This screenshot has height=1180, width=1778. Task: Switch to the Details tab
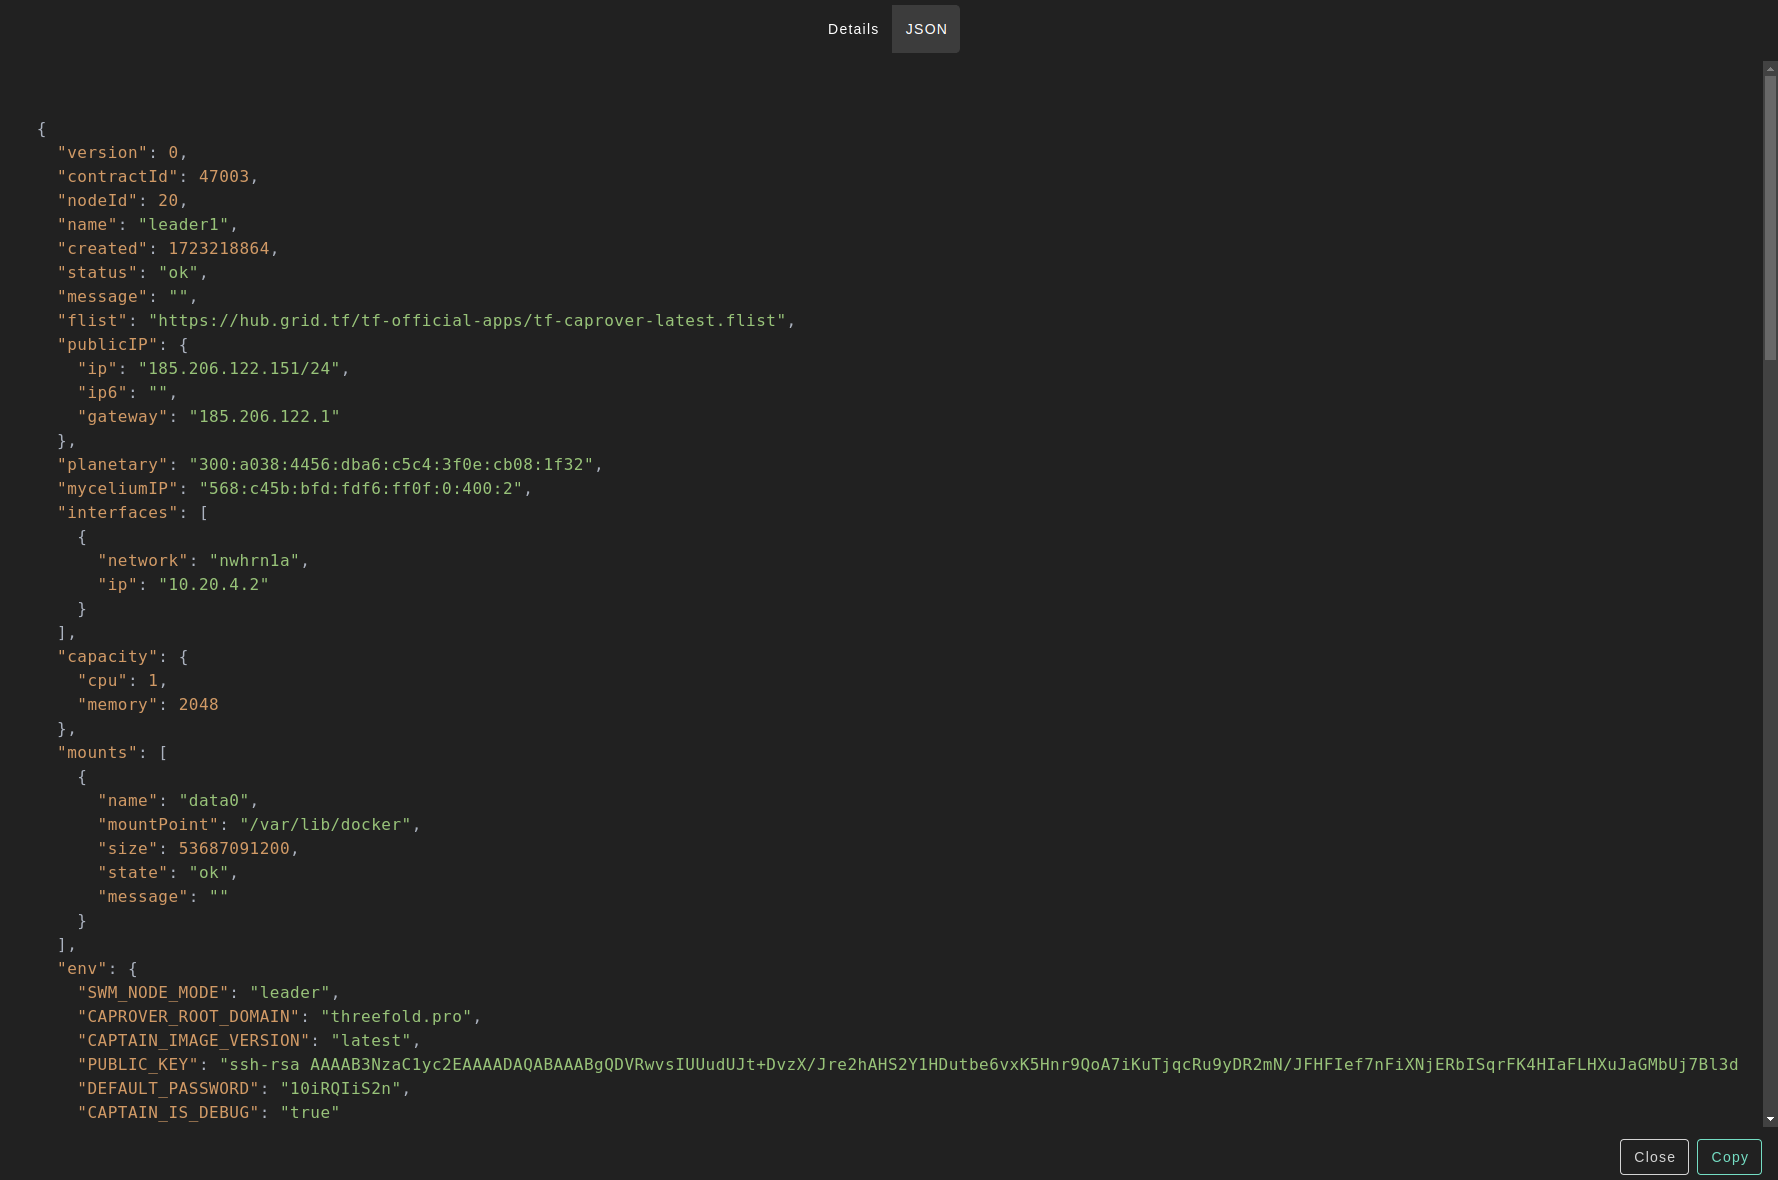(852, 29)
